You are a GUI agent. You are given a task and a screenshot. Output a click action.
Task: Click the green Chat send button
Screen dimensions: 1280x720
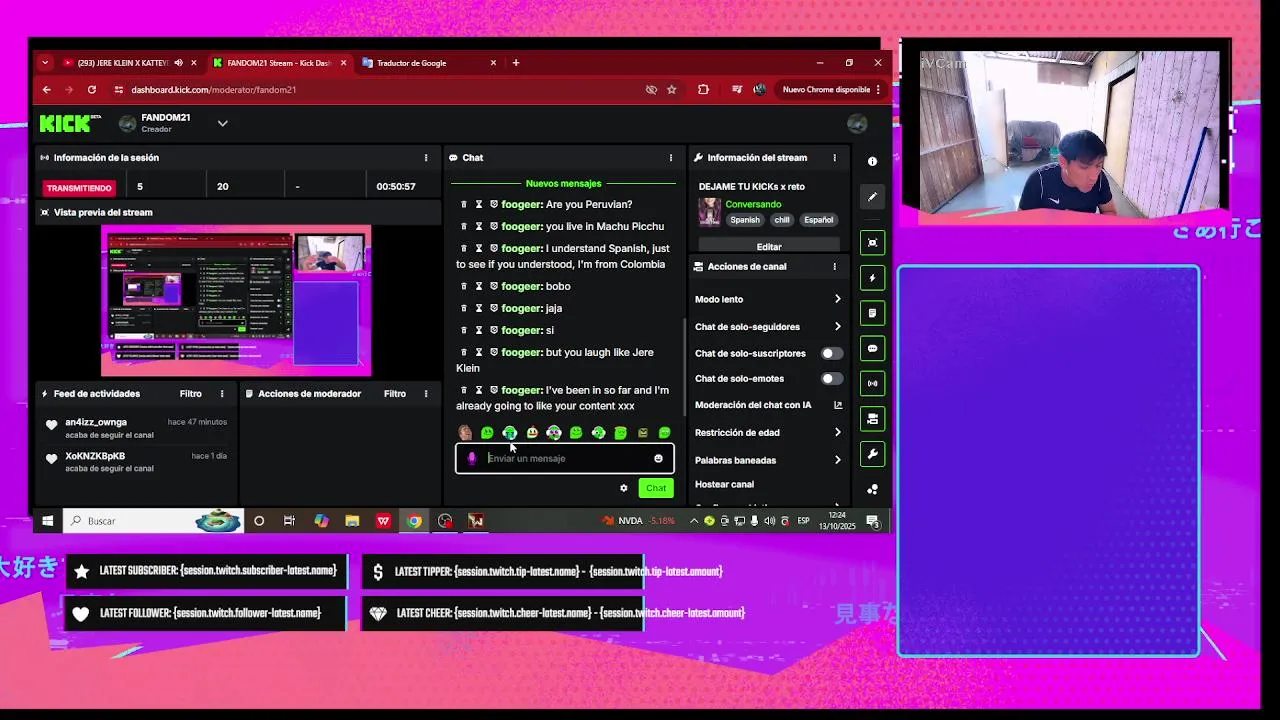[x=656, y=488]
